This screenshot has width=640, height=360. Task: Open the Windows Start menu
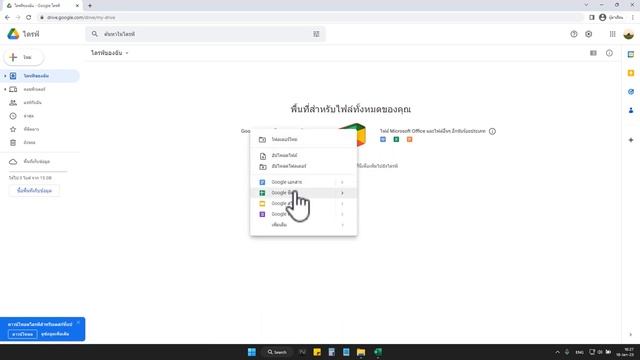click(x=252, y=352)
